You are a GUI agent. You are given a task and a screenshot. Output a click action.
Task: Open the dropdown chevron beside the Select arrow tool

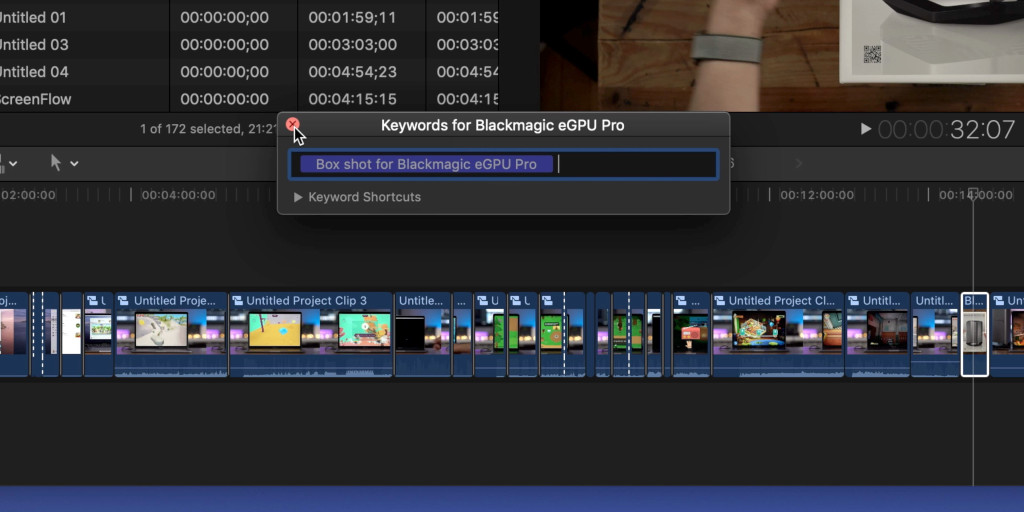click(75, 163)
